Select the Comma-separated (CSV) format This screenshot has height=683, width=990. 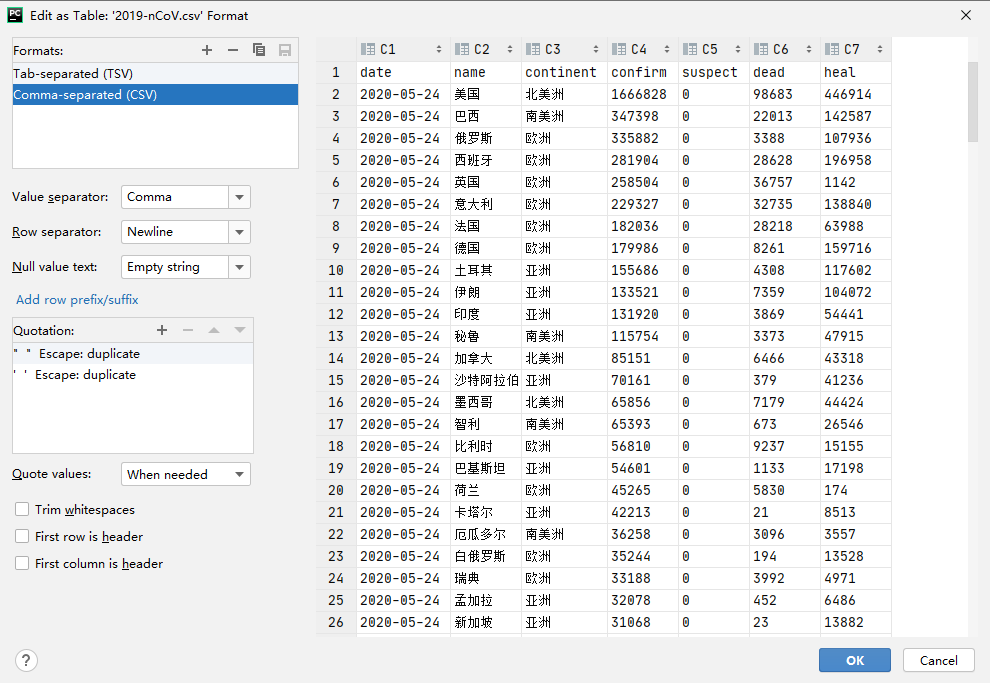155,95
